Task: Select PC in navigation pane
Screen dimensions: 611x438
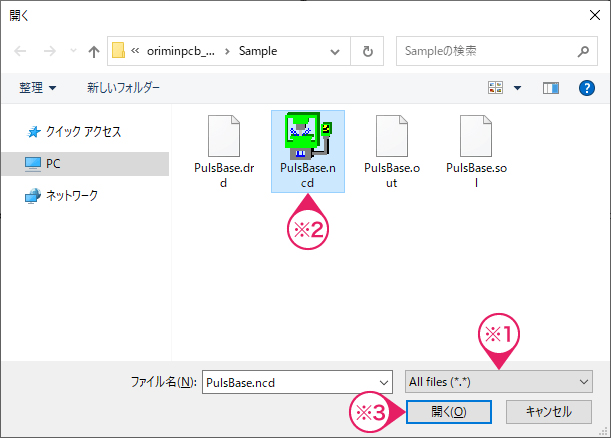Action: pos(52,163)
